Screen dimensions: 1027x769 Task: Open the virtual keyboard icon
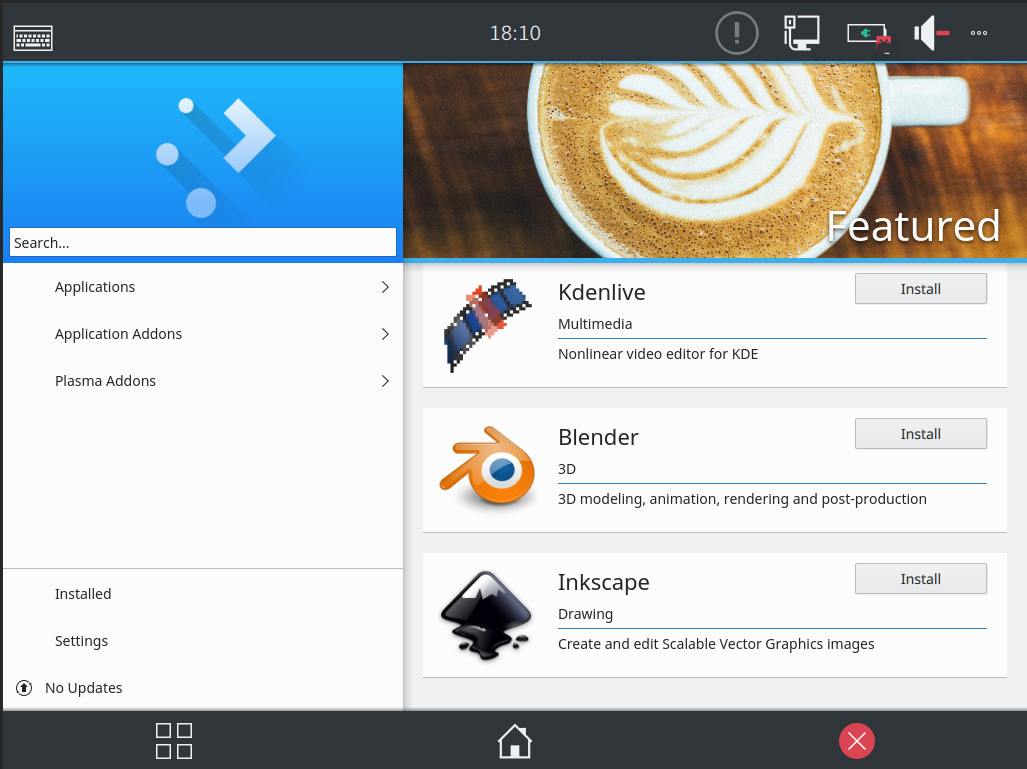[33, 37]
